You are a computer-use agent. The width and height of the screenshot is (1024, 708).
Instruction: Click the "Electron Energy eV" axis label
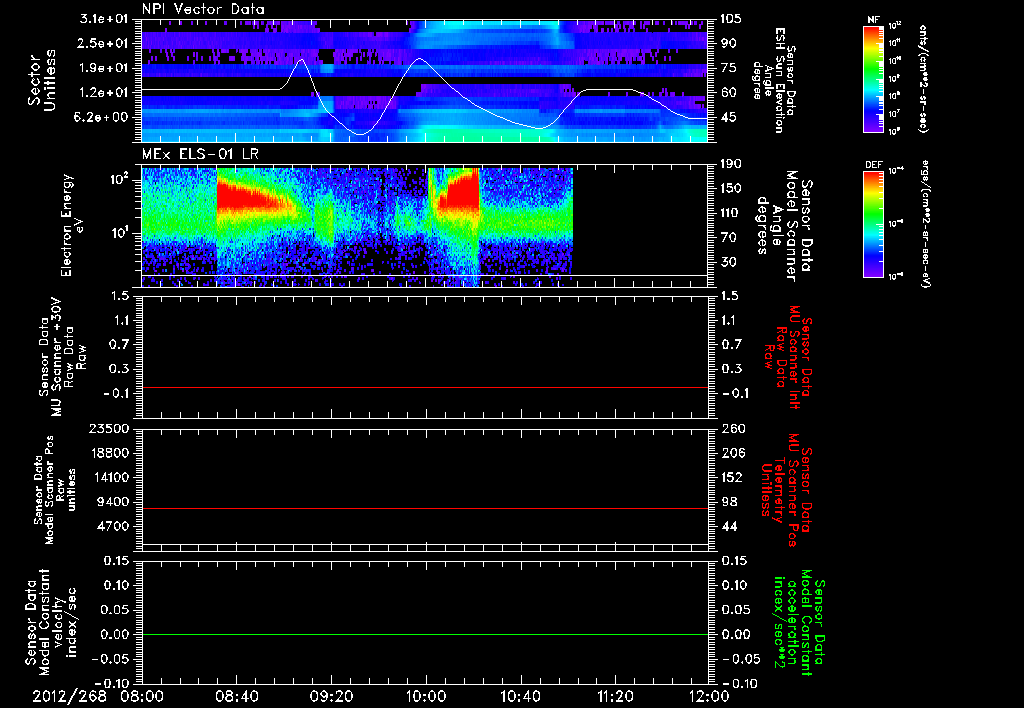[x=73, y=225]
